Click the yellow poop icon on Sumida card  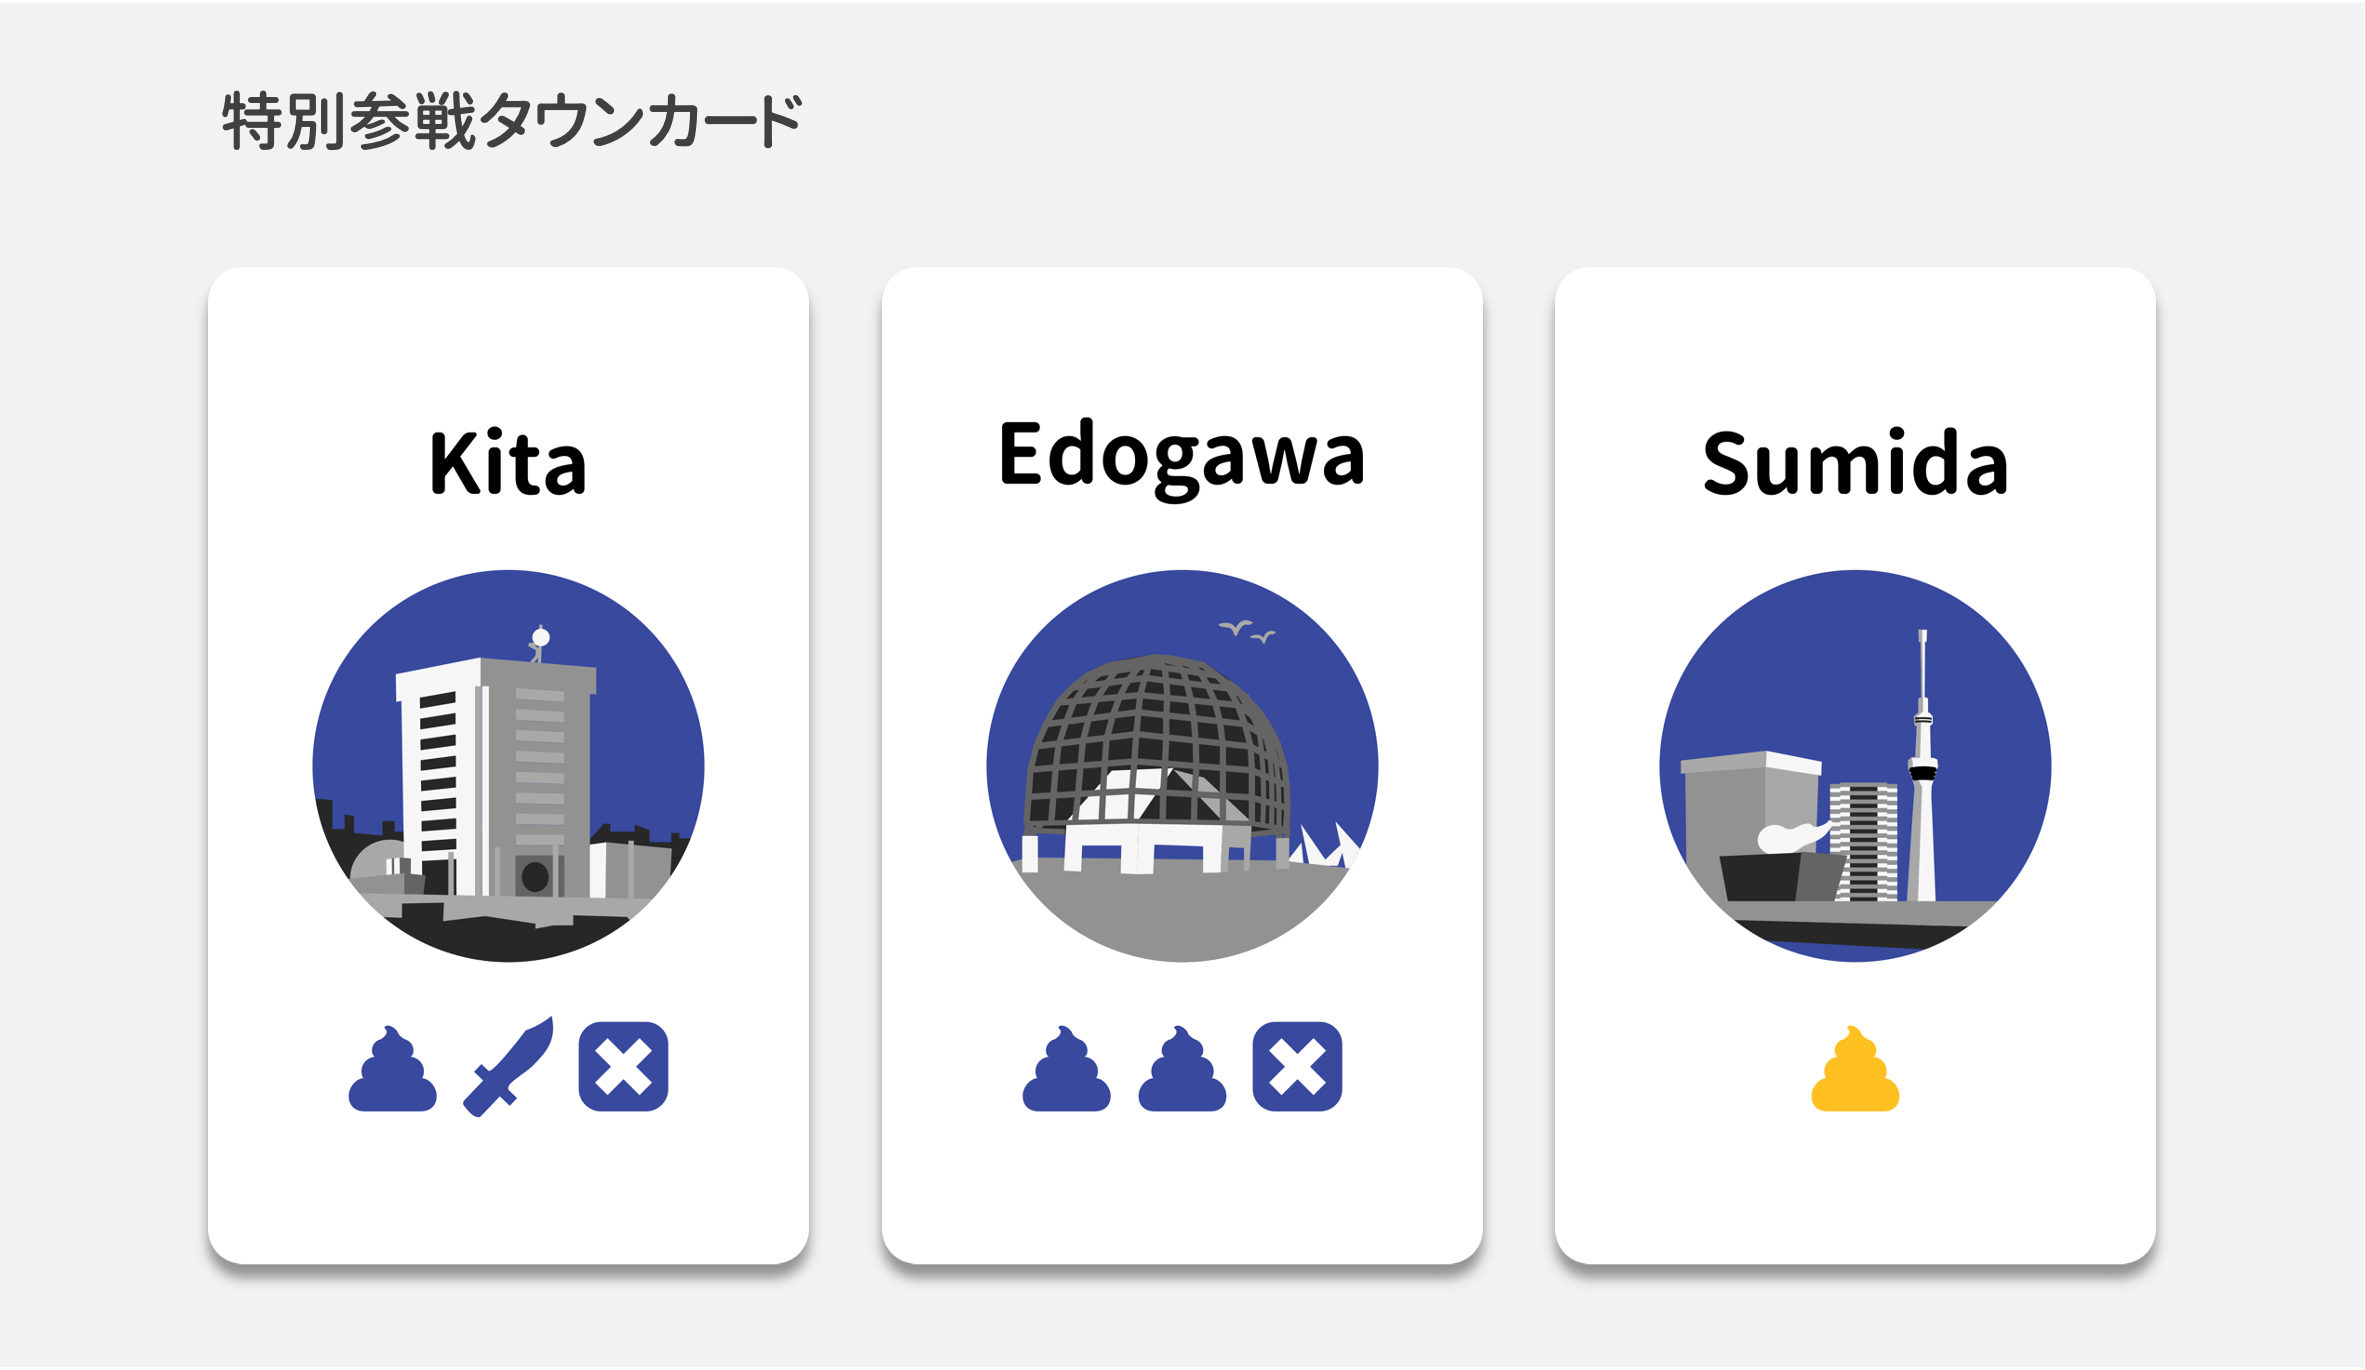tap(1855, 1070)
